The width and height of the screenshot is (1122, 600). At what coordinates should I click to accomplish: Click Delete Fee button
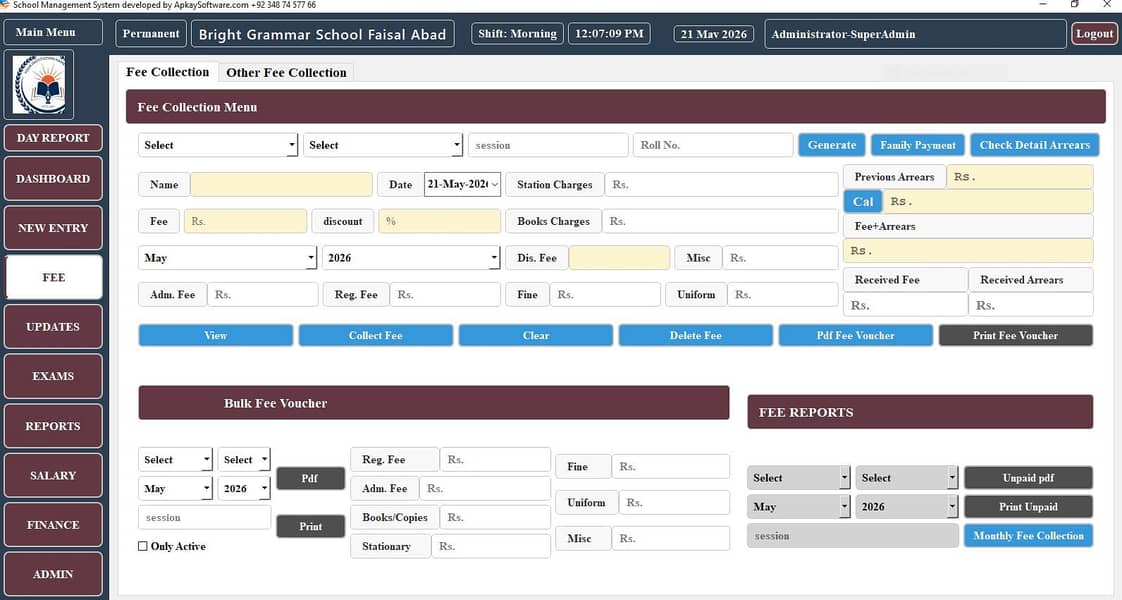(696, 335)
